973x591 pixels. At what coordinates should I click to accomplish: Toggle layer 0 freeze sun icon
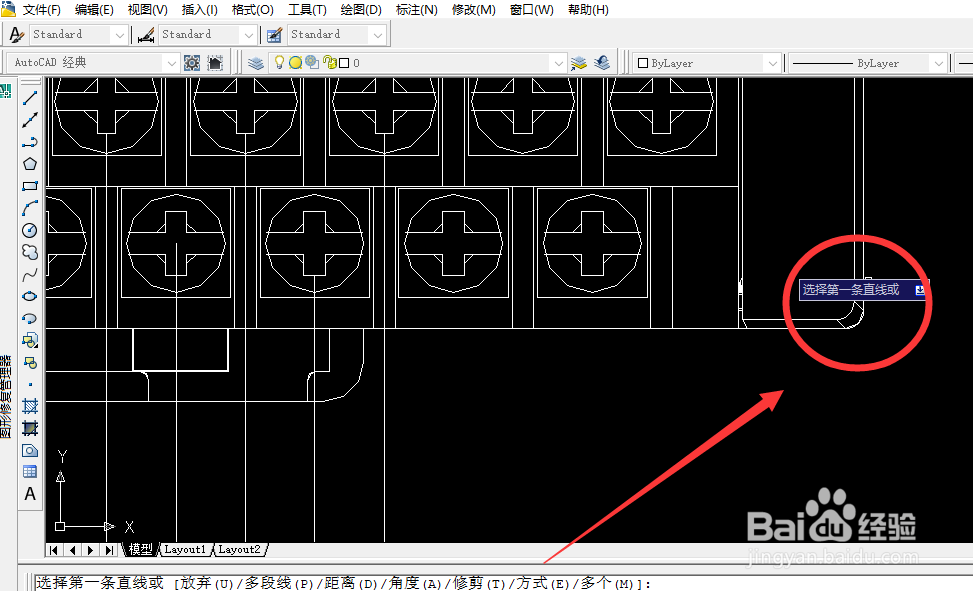[295, 63]
